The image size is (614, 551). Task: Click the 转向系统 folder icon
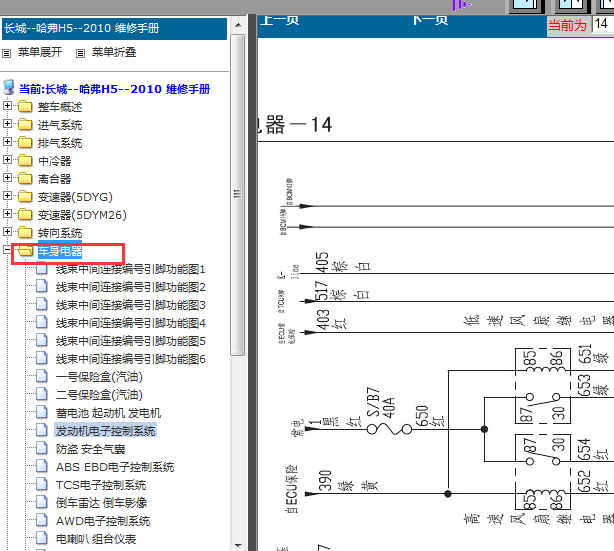[25, 232]
